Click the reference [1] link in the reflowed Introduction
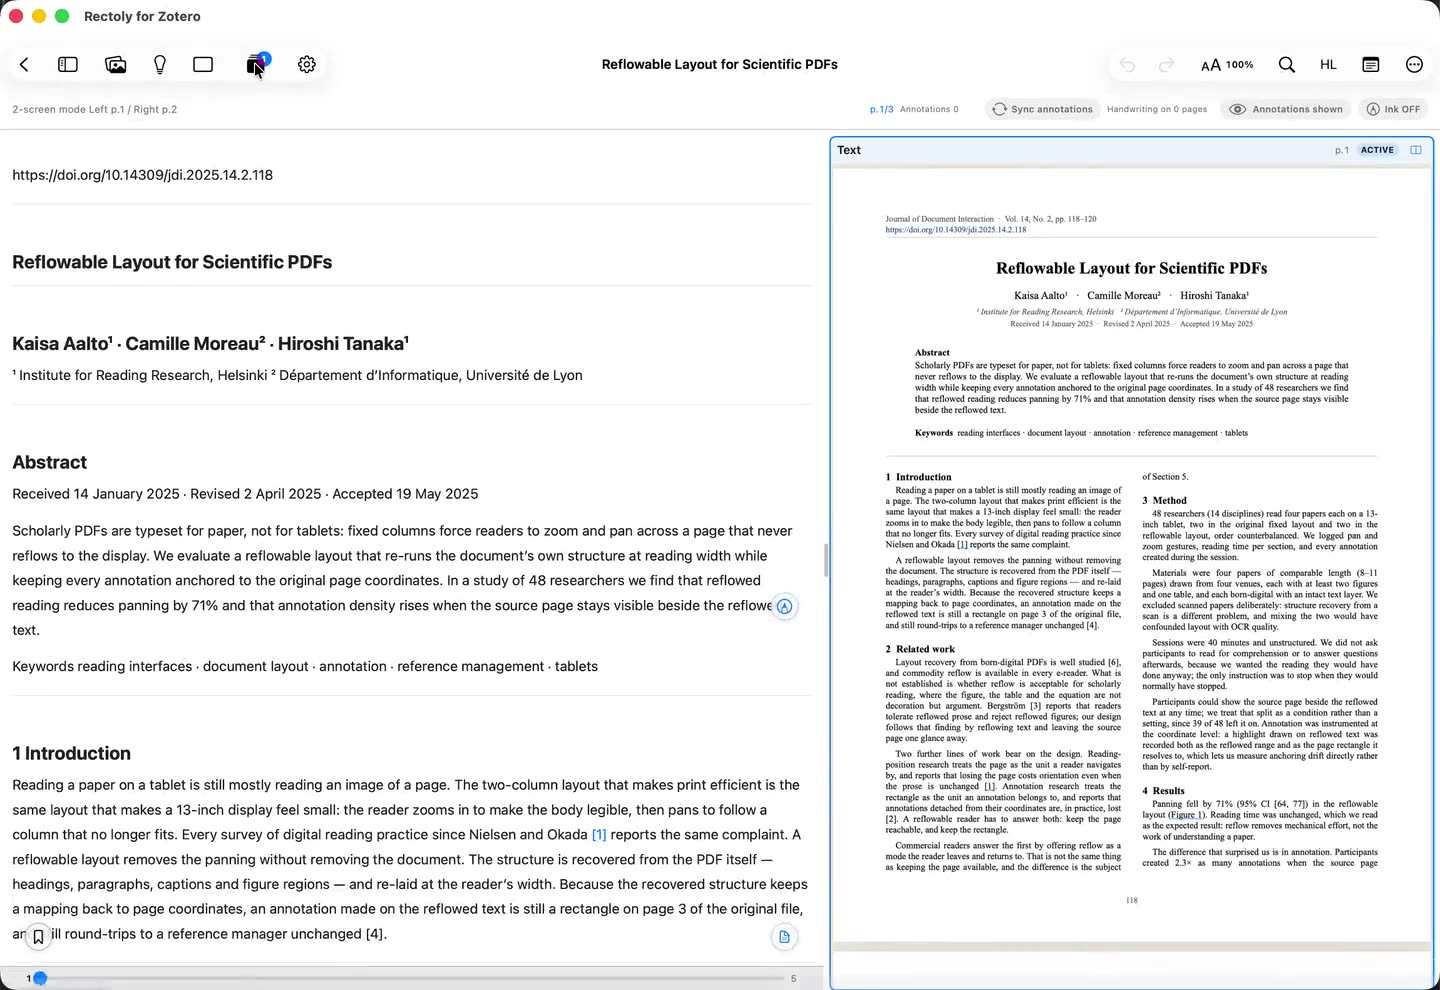This screenshot has width=1440, height=990. pos(599,834)
